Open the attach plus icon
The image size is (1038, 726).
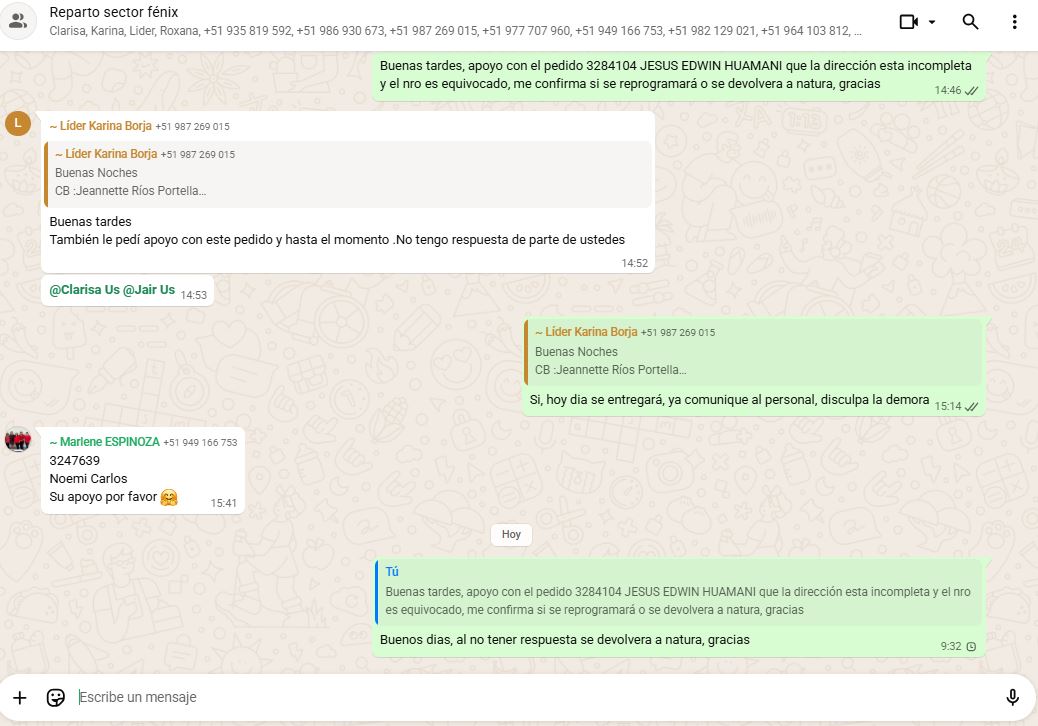pos(20,697)
